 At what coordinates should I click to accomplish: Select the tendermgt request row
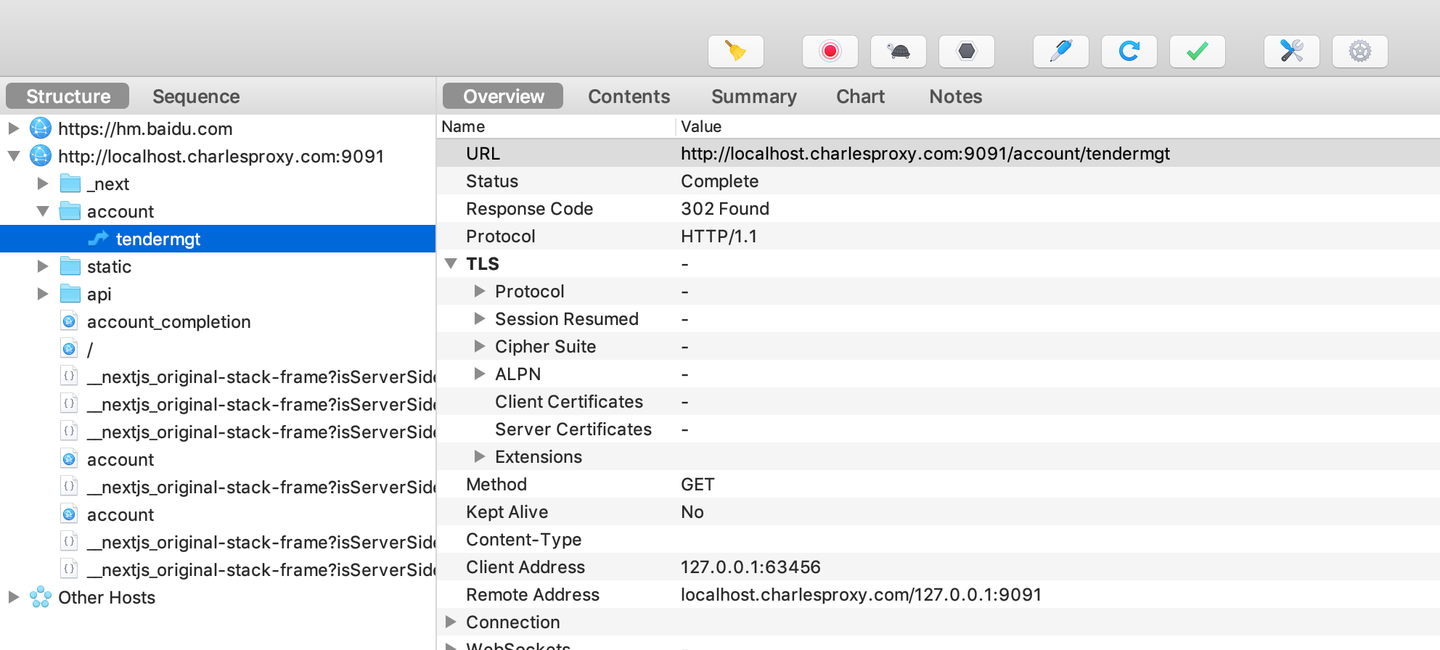point(218,239)
